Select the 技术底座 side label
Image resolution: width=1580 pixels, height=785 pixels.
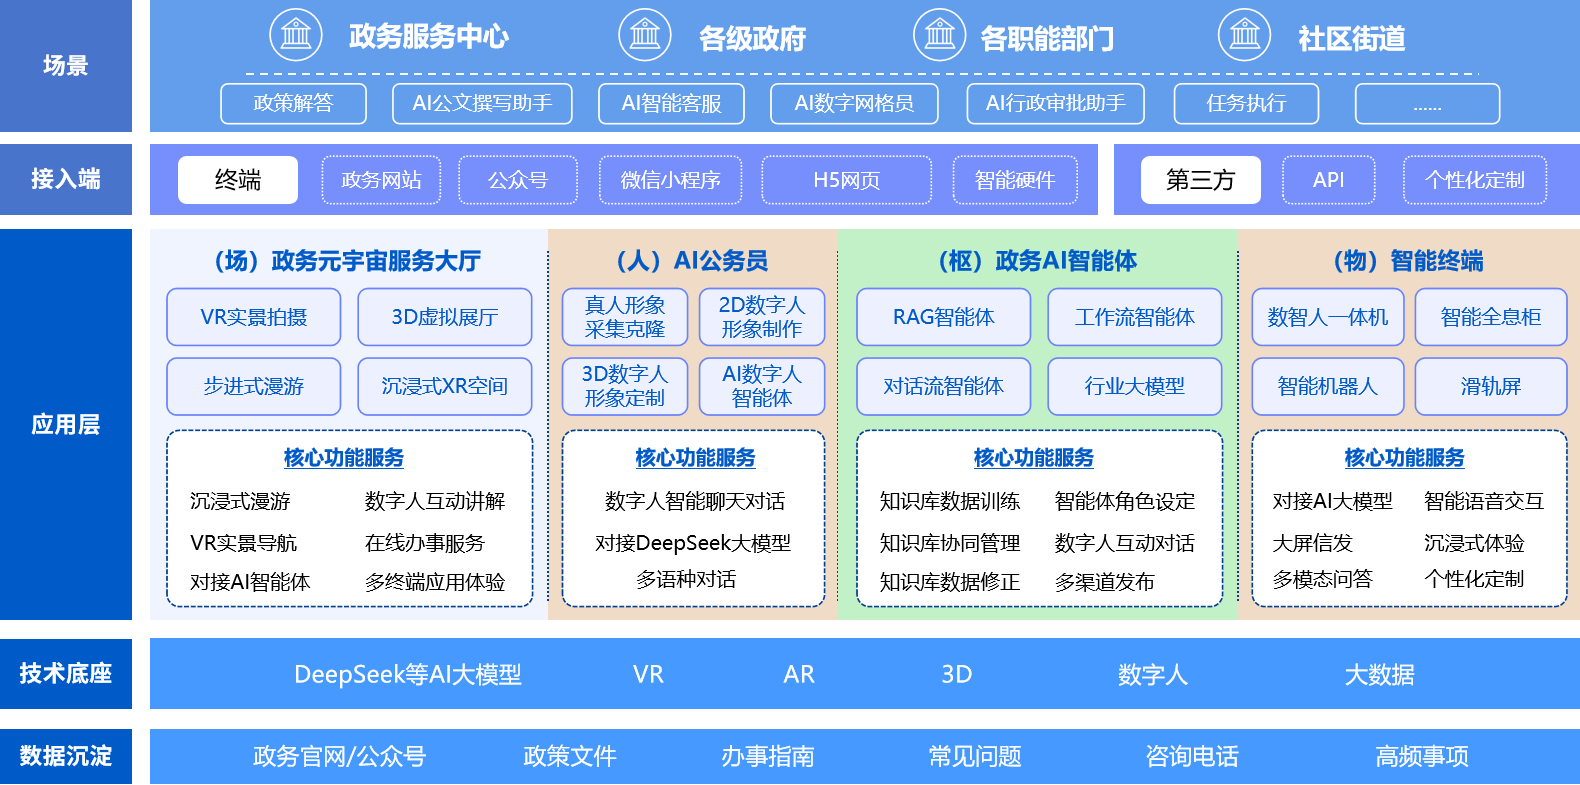click(66, 674)
